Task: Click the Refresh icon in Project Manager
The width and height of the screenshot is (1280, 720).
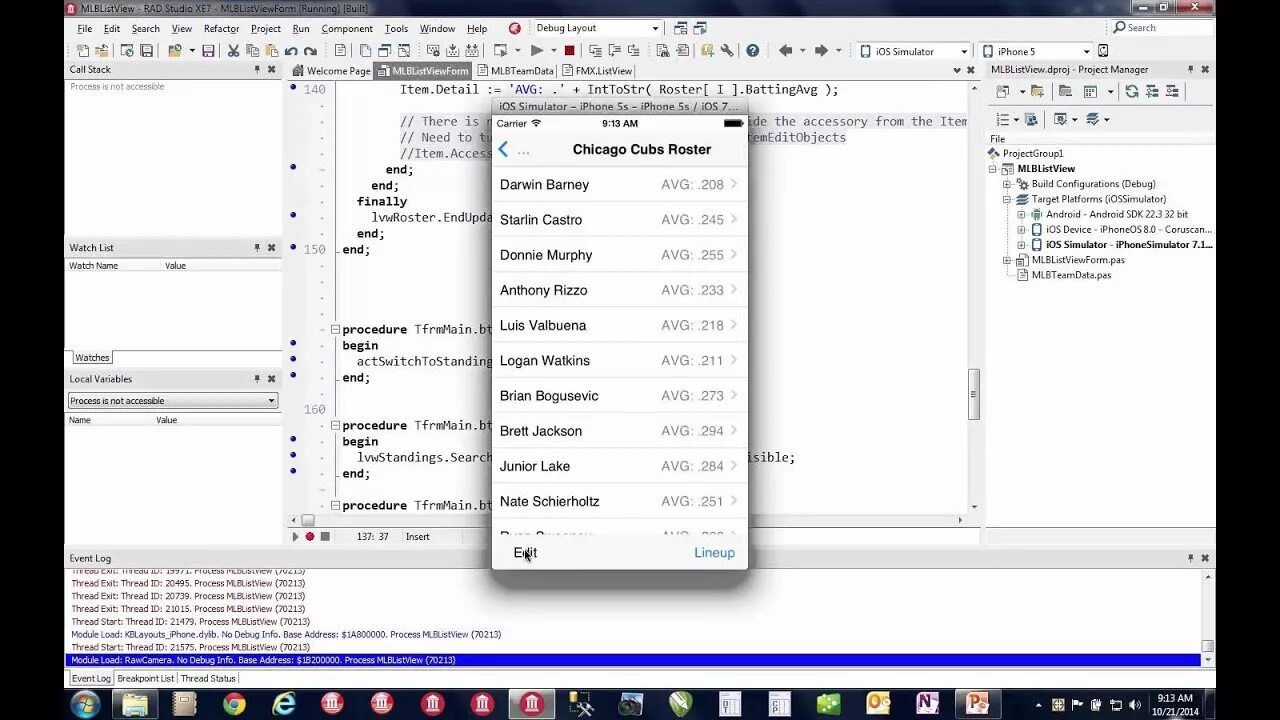Action: [x=1132, y=91]
